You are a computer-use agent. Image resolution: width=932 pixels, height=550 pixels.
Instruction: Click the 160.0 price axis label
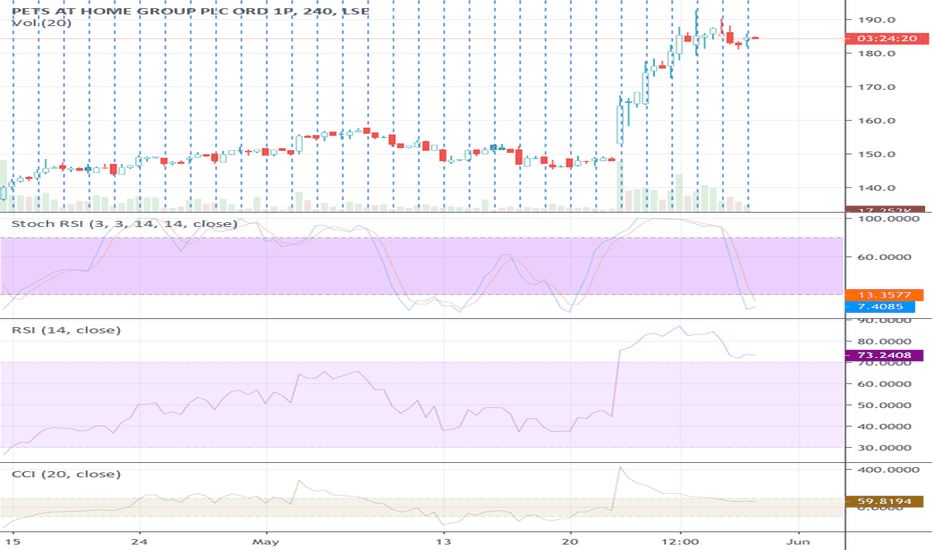(x=877, y=121)
